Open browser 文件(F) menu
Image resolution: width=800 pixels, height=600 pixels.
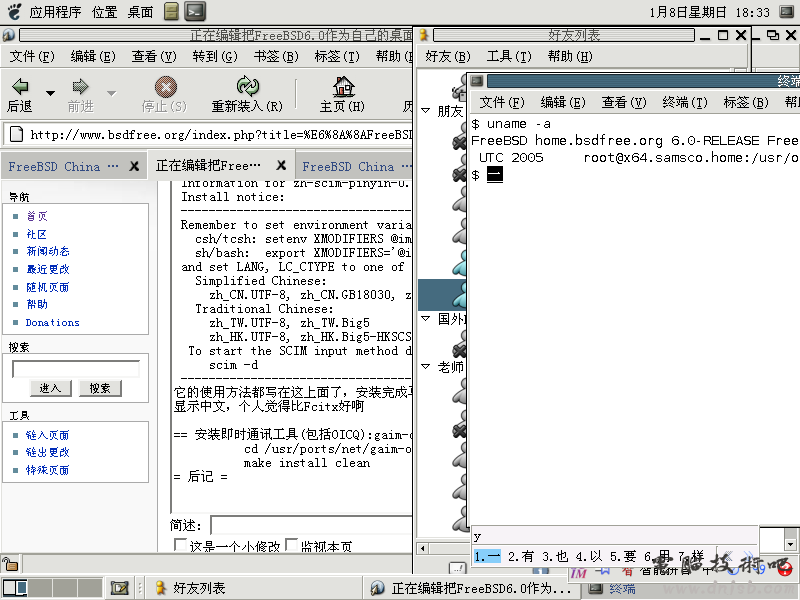(x=32, y=56)
